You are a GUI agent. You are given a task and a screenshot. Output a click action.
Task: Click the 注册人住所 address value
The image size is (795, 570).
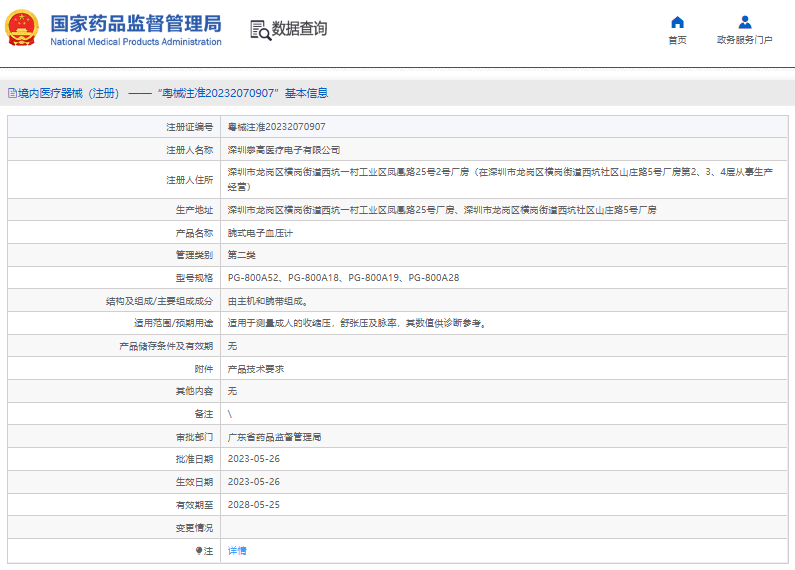click(500, 180)
